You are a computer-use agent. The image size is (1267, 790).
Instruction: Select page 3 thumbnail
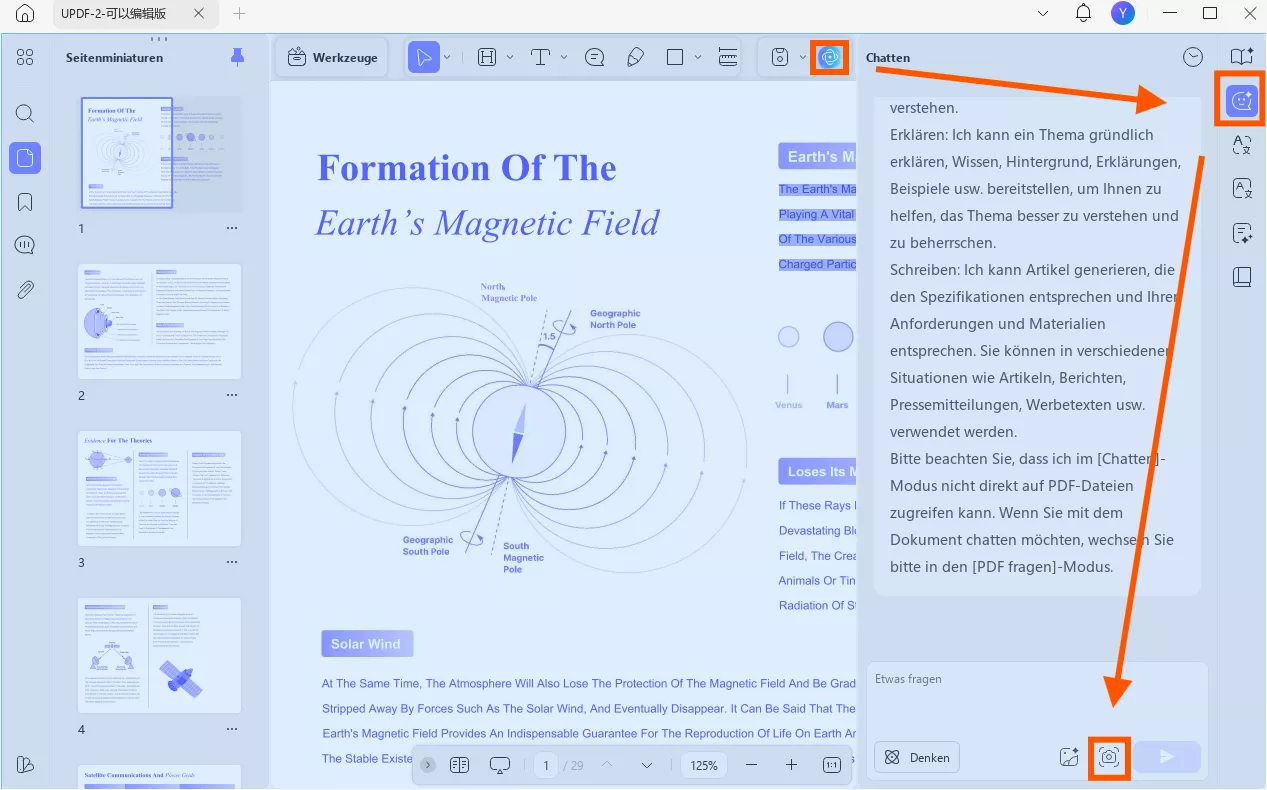[x=160, y=488]
